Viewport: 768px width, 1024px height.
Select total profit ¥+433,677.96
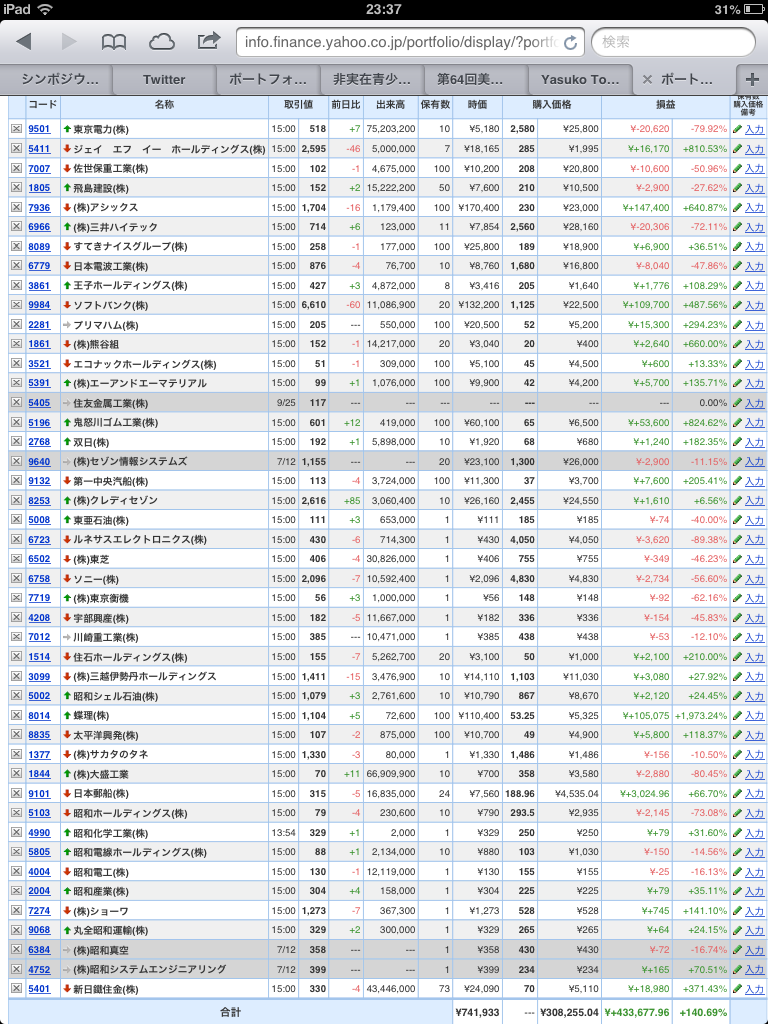(x=637, y=1013)
